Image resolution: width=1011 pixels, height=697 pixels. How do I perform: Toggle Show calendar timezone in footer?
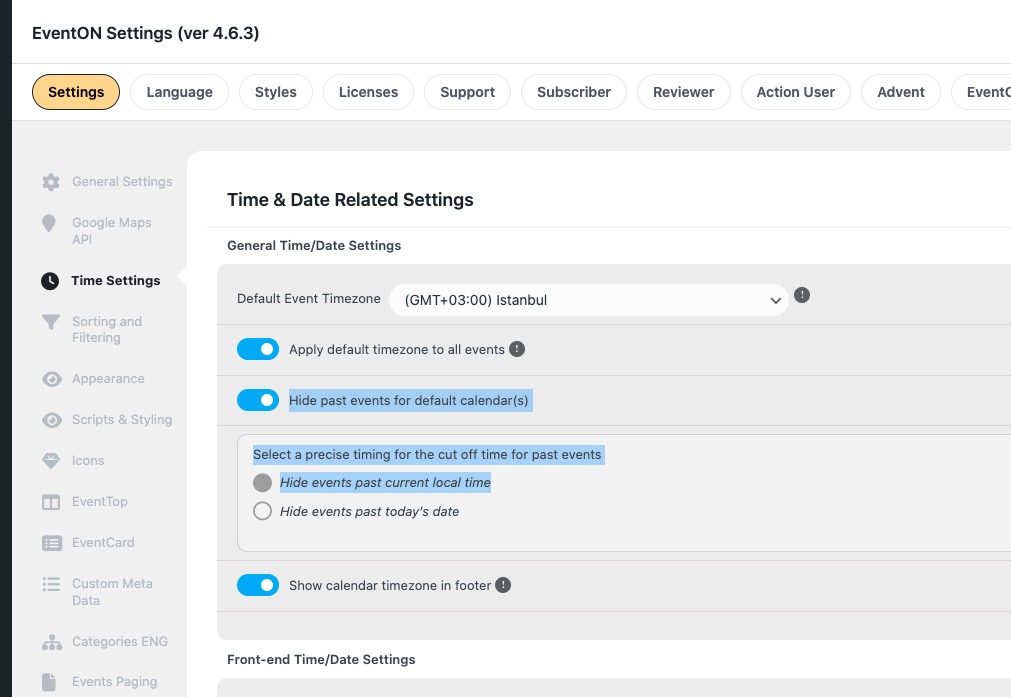tap(258, 585)
